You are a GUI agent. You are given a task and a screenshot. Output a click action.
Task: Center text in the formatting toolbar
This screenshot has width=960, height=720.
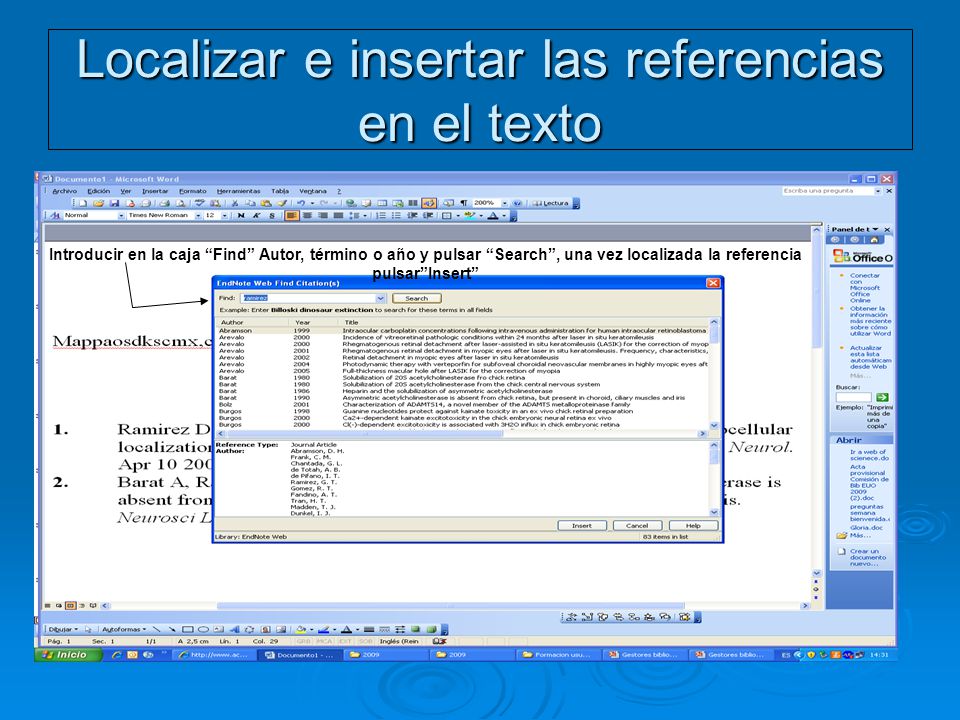click(307, 216)
